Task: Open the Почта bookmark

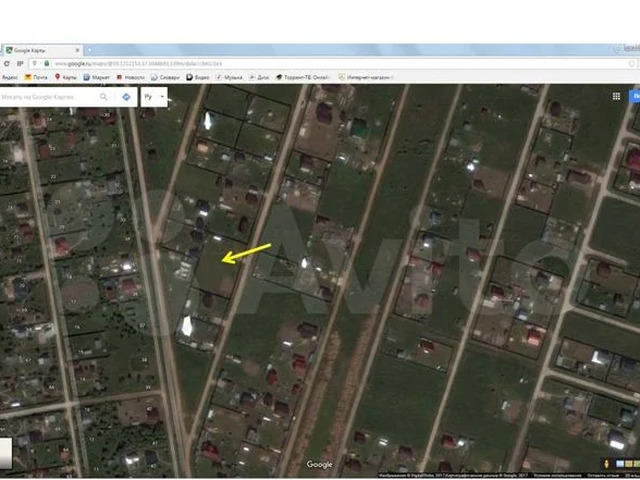Action: pyautogui.click(x=36, y=77)
